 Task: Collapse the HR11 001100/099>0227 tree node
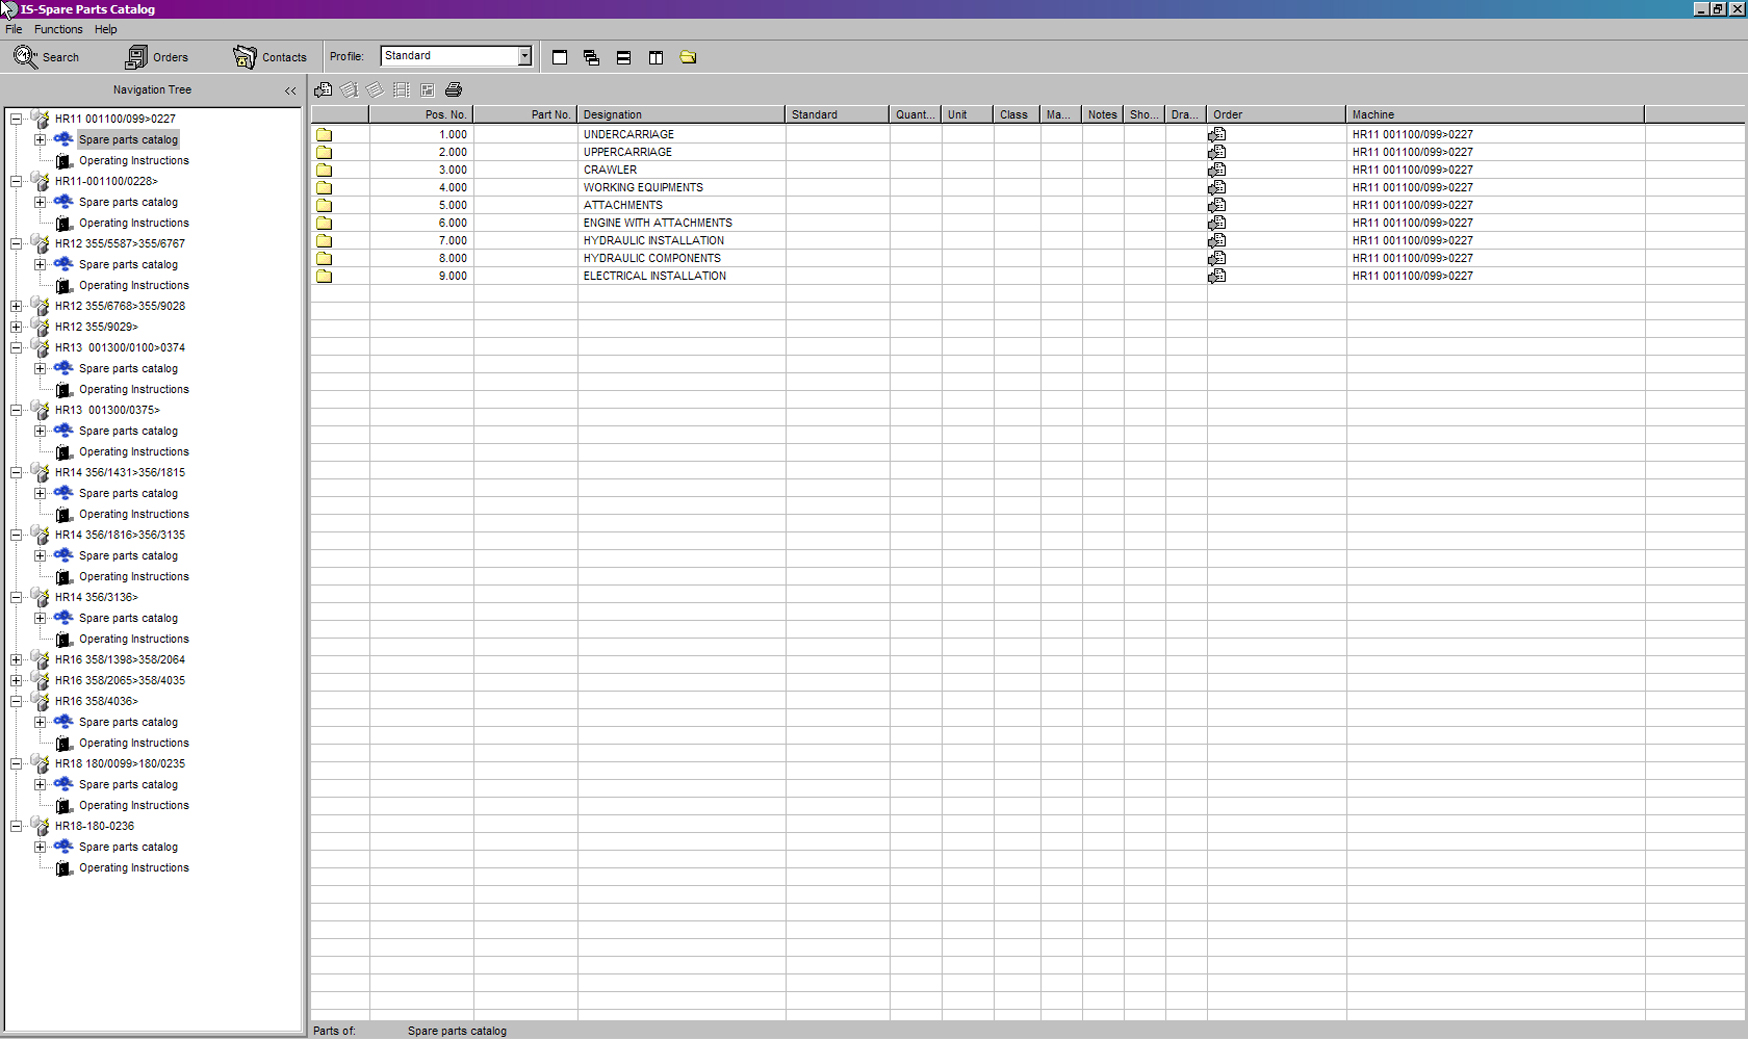point(16,119)
